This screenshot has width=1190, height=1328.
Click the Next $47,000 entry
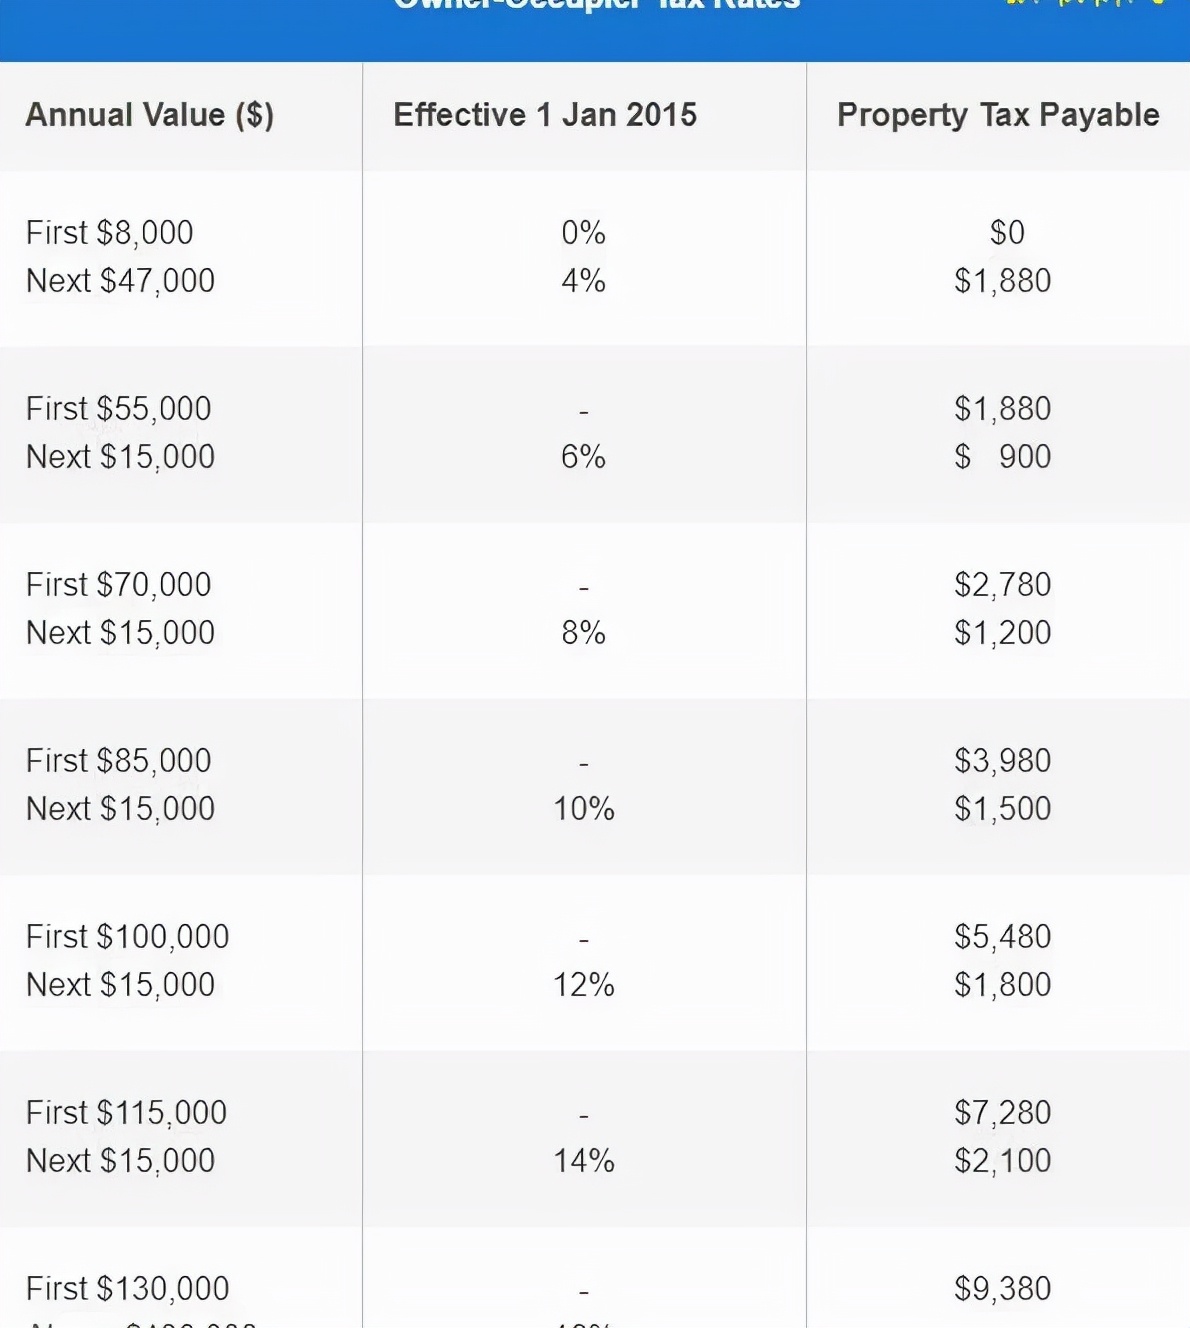tap(120, 281)
